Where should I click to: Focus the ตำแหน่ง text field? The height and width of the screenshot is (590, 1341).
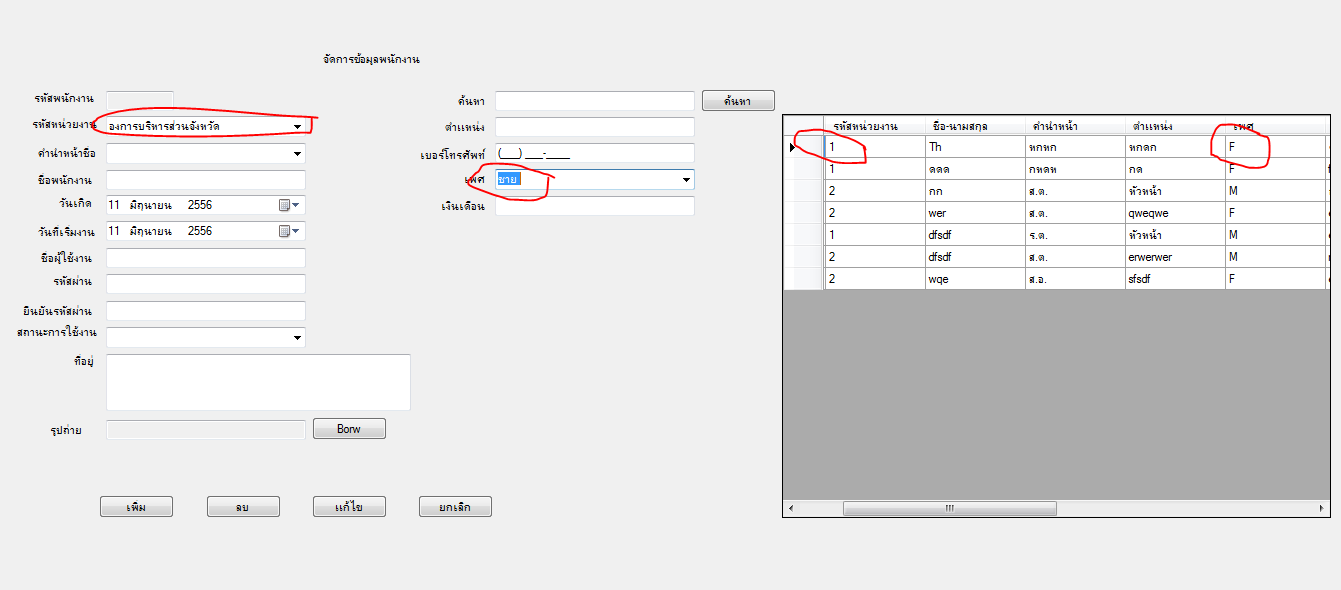595,127
